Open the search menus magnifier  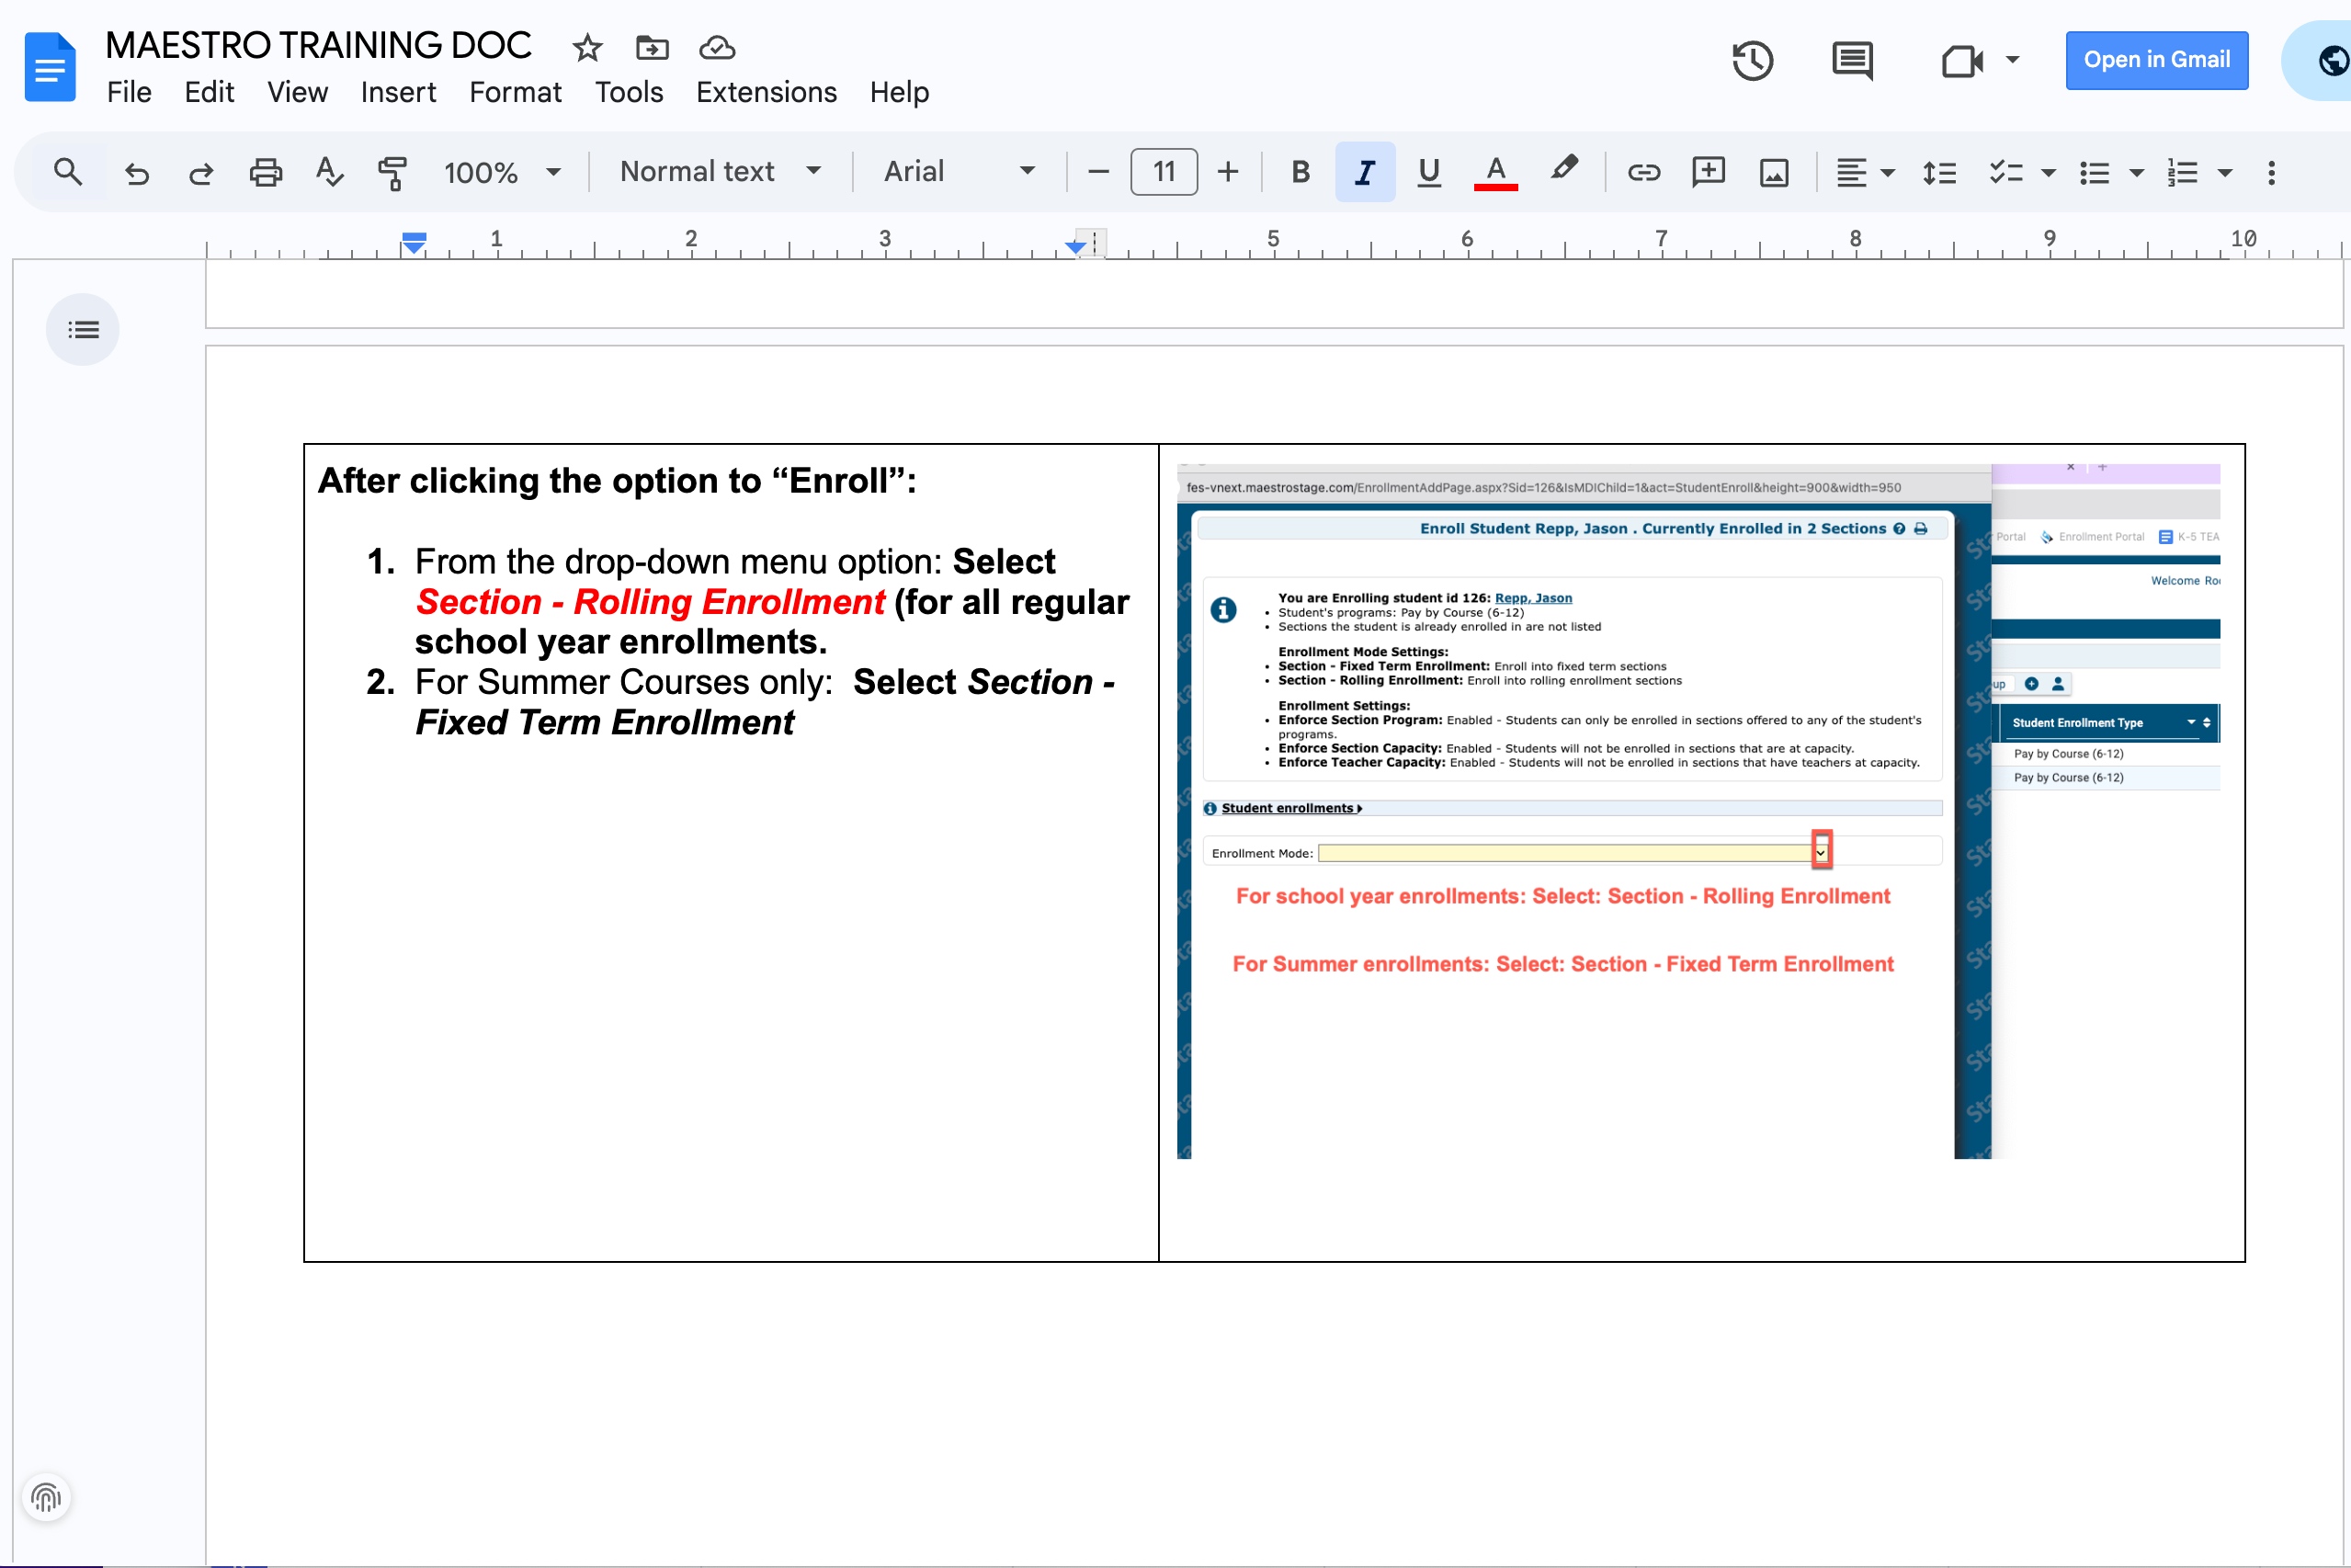67,172
